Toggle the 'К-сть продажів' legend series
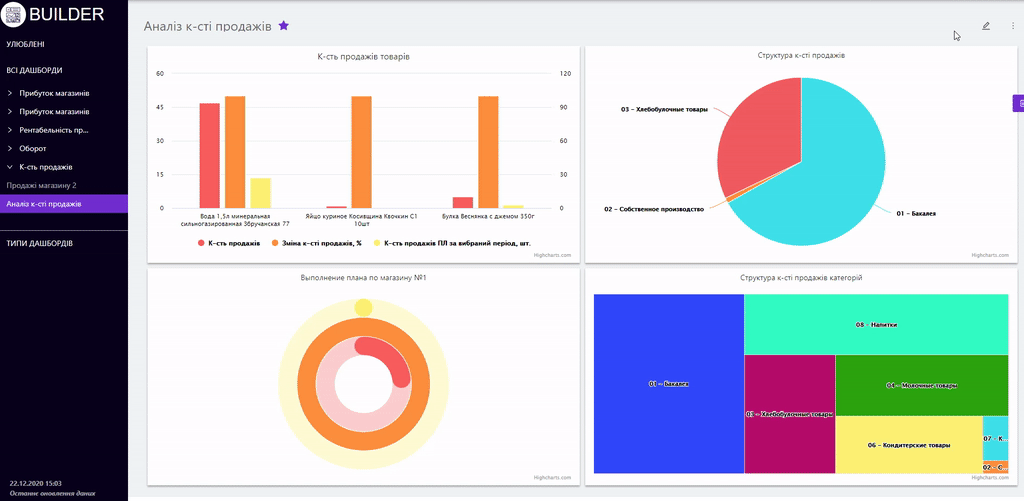The image size is (1024, 502). pyautogui.click(x=230, y=243)
